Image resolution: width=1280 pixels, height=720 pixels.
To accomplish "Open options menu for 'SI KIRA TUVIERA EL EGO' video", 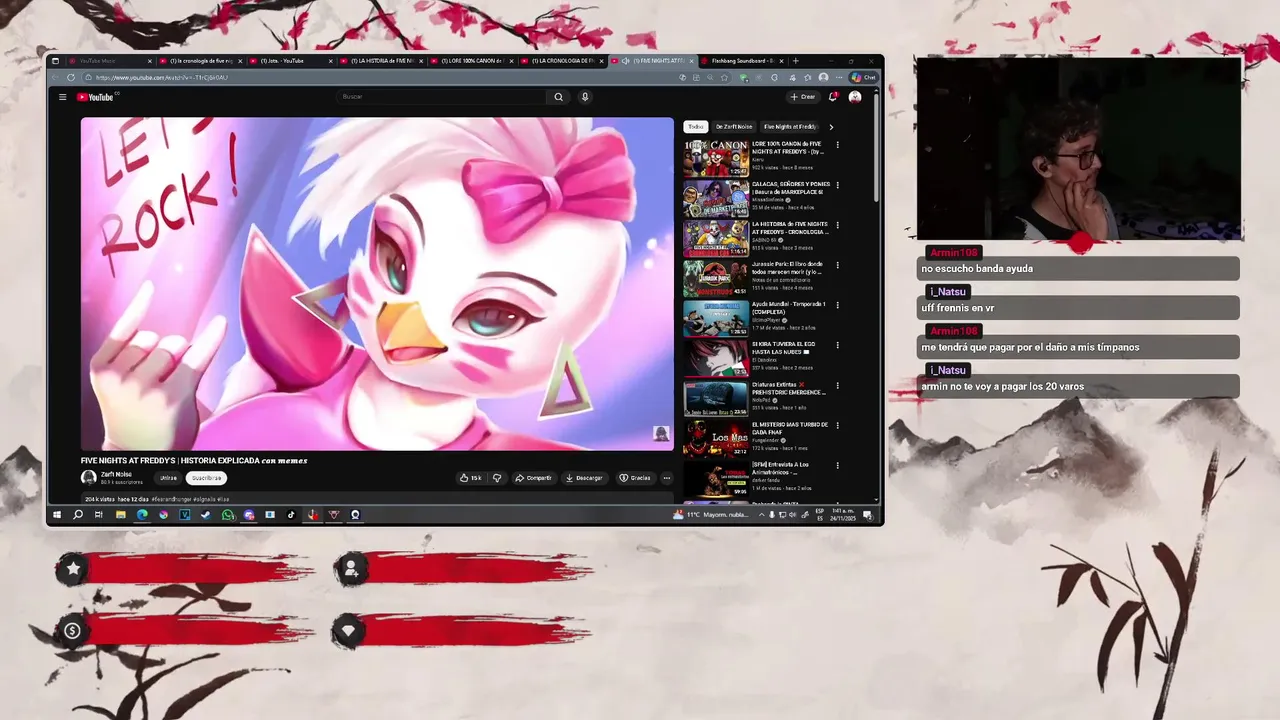I will [837, 345].
